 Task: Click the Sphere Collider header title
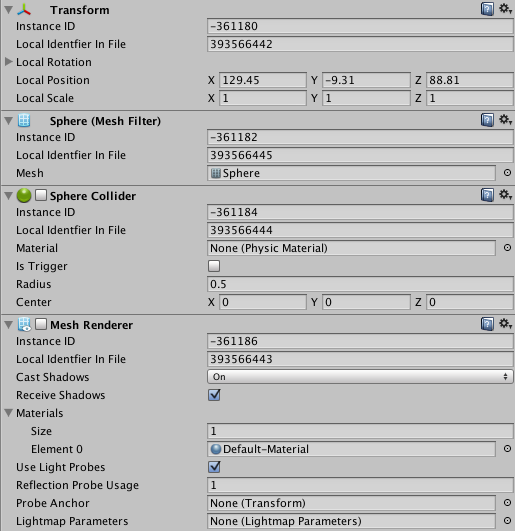point(93,196)
